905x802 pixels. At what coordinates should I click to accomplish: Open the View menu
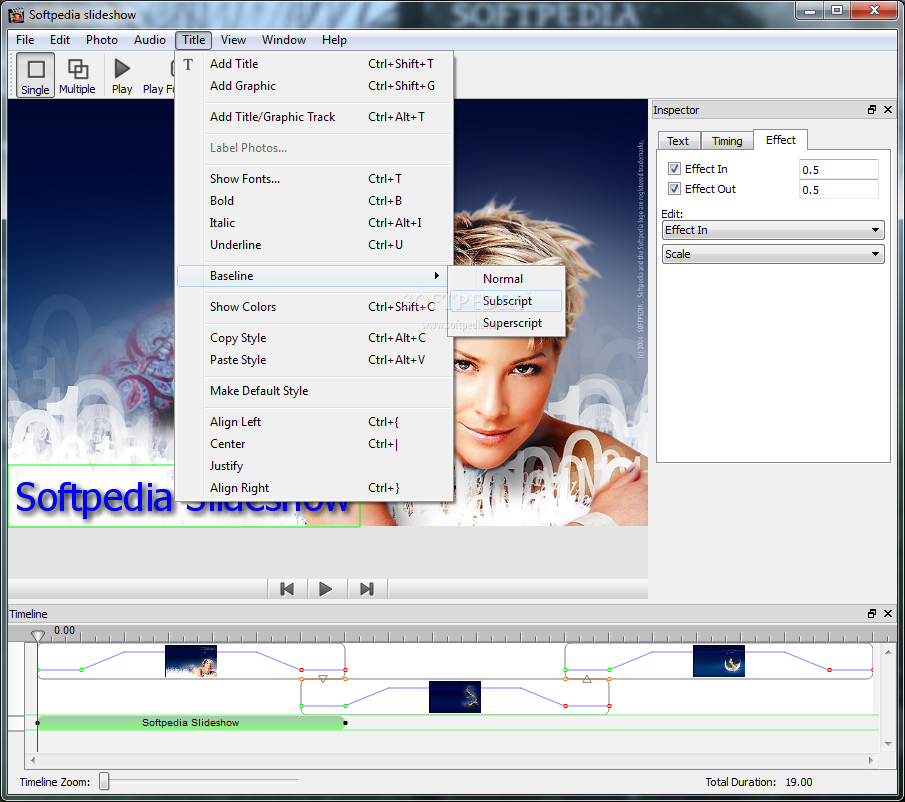click(233, 40)
